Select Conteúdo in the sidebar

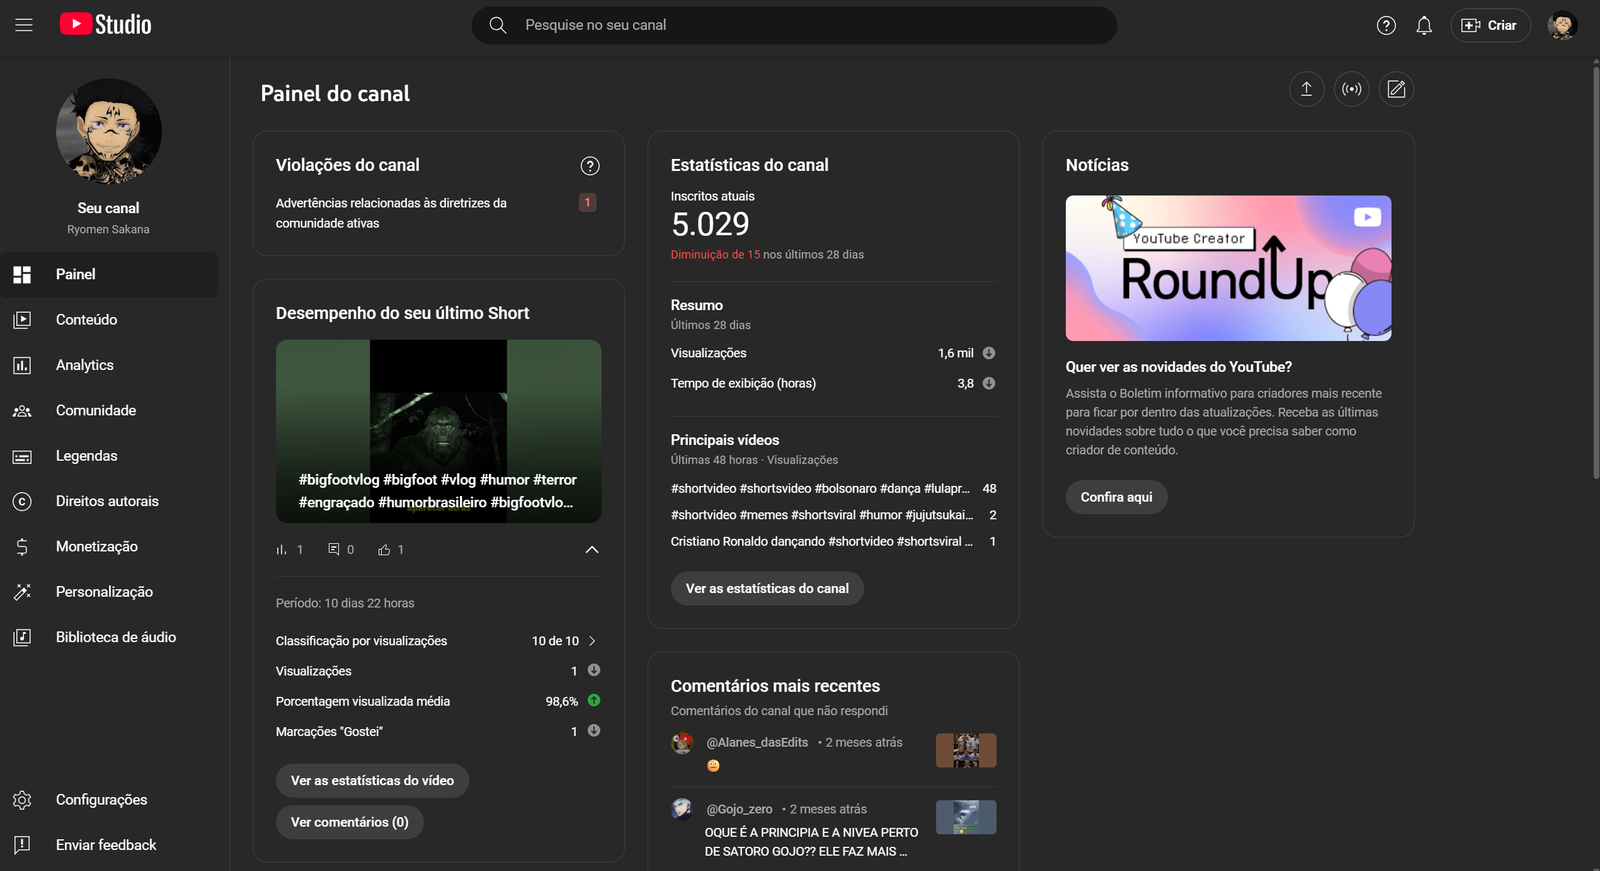point(86,320)
